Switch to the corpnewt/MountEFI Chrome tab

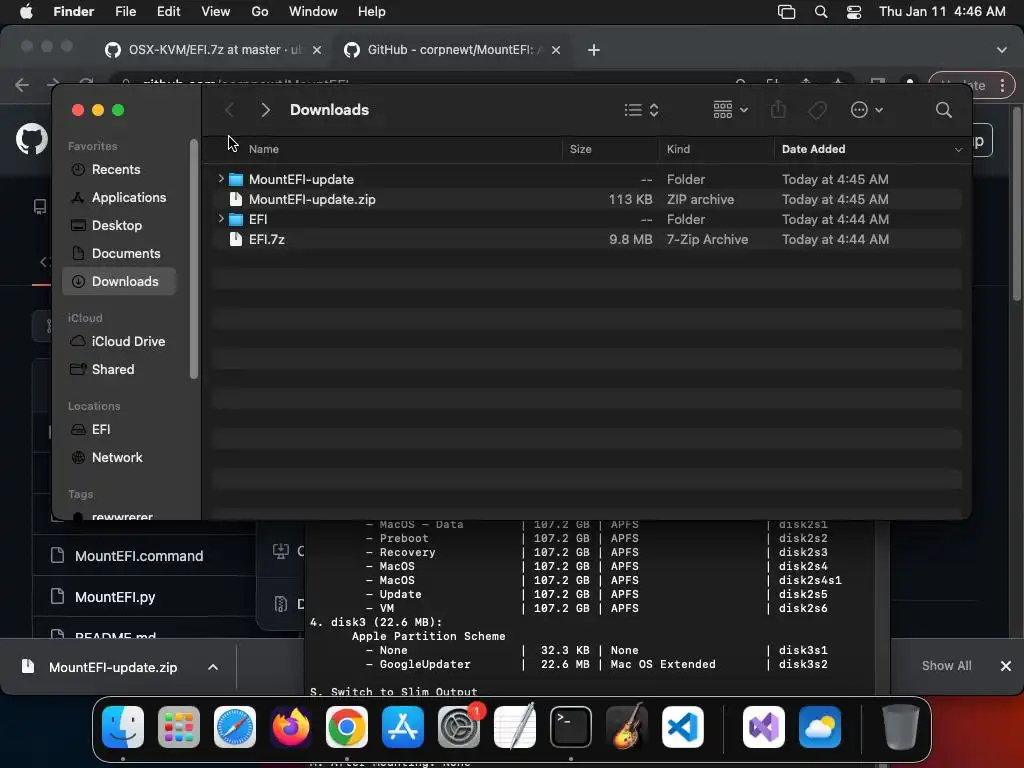point(452,50)
